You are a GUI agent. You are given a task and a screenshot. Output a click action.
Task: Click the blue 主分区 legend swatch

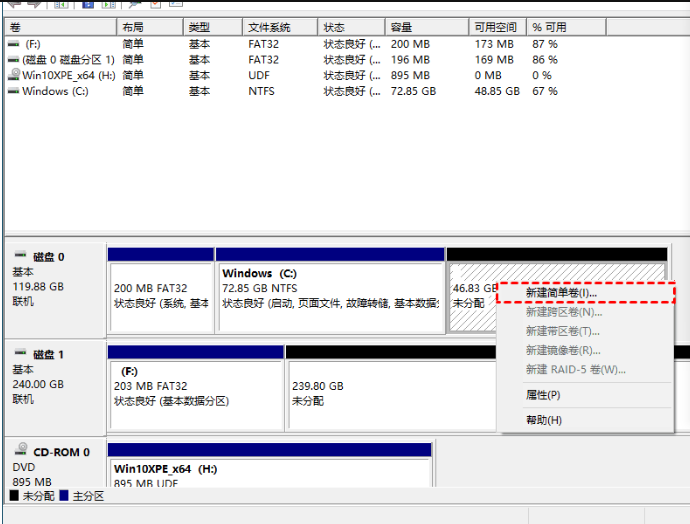coord(64,495)
